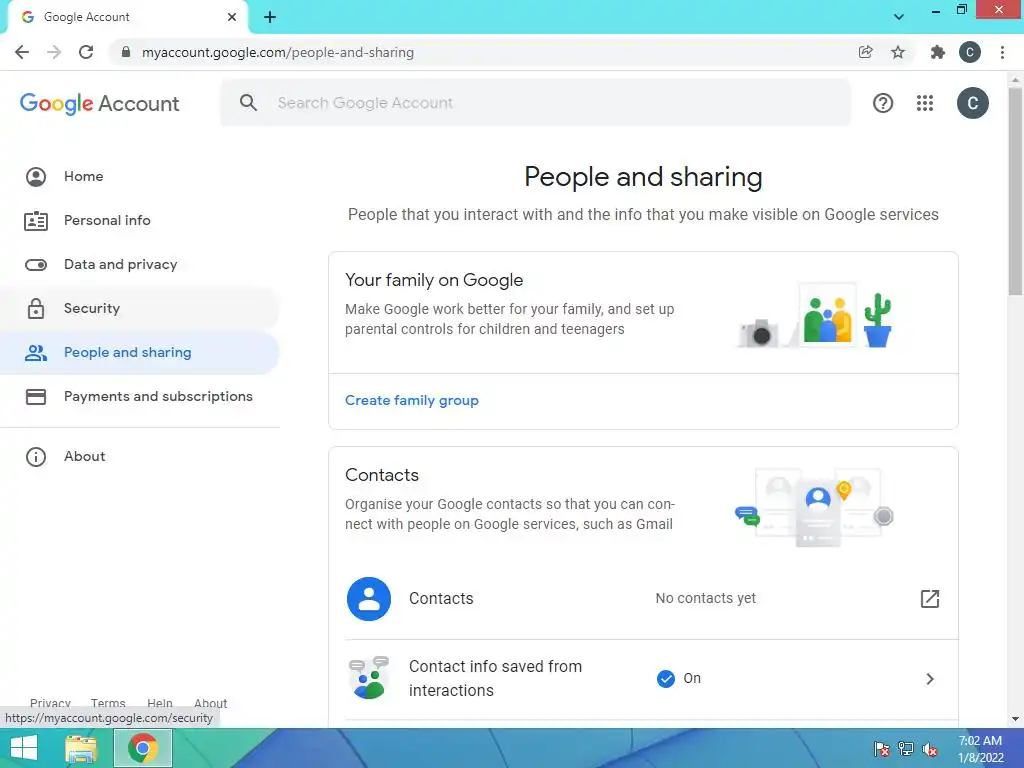The height and width of the screenshot is (768, 1024).
Task: Open the Google apps grid
Action: pyautogui.click(x=925, y=103)
